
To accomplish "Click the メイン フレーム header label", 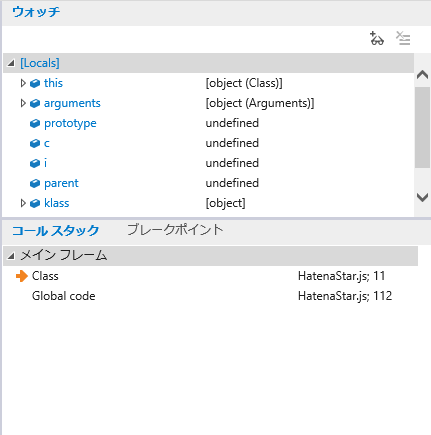I will pyautogui.click(x=64, y=256).
